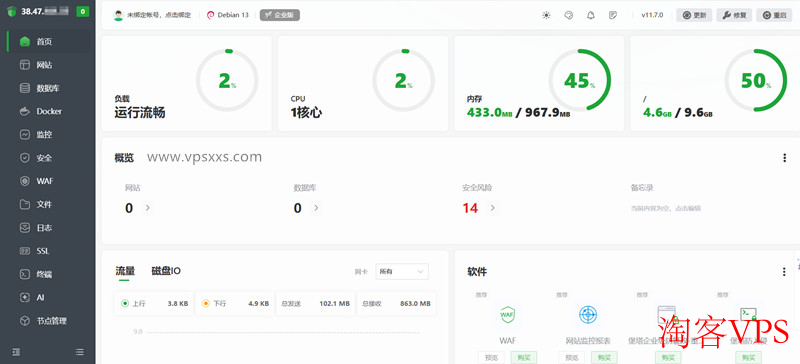Click 预览 under 网站监控报表
This screenshot has height=364, width=800.
[x=571, y=357]
